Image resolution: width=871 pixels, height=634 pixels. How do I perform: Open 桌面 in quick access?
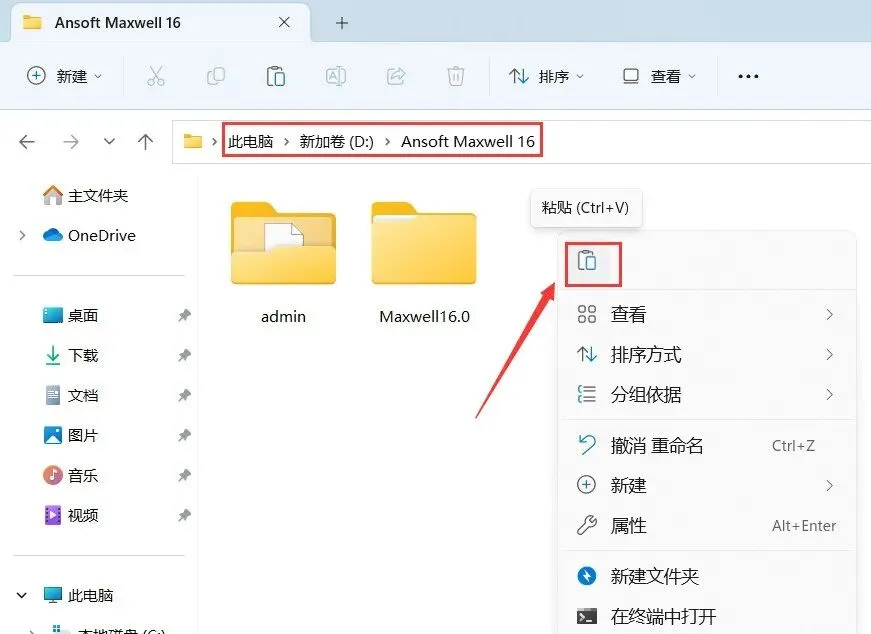71,316
